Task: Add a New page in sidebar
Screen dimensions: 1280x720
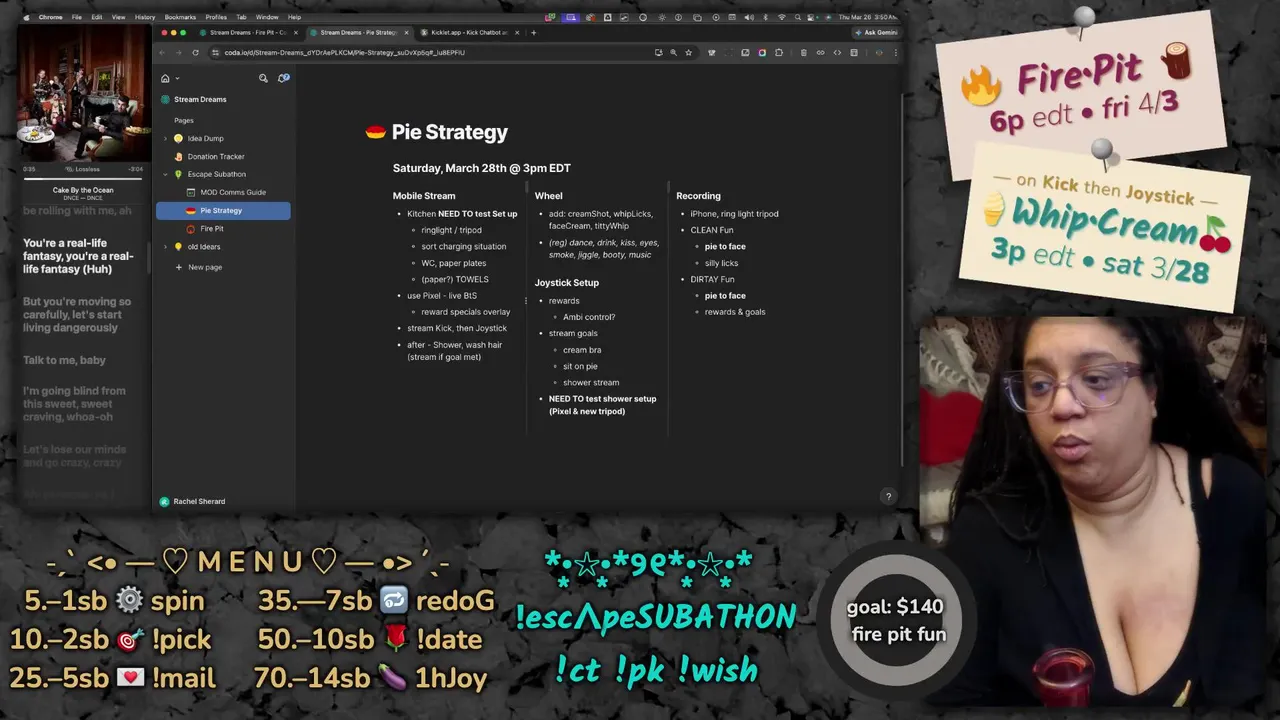Action: point(199,267)
